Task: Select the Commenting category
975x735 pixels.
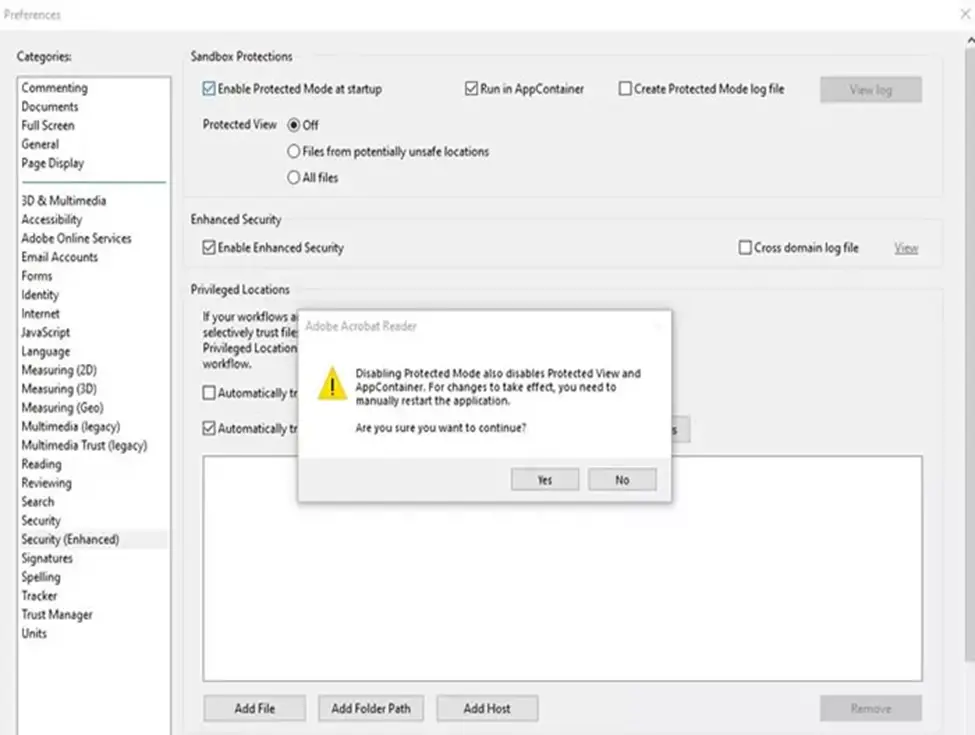Action: coord(54,88)
